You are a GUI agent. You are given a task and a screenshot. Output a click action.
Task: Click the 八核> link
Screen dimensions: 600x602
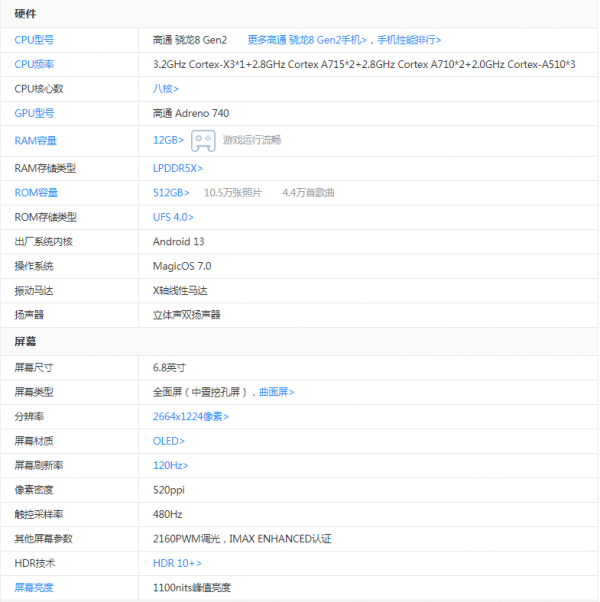165,89
